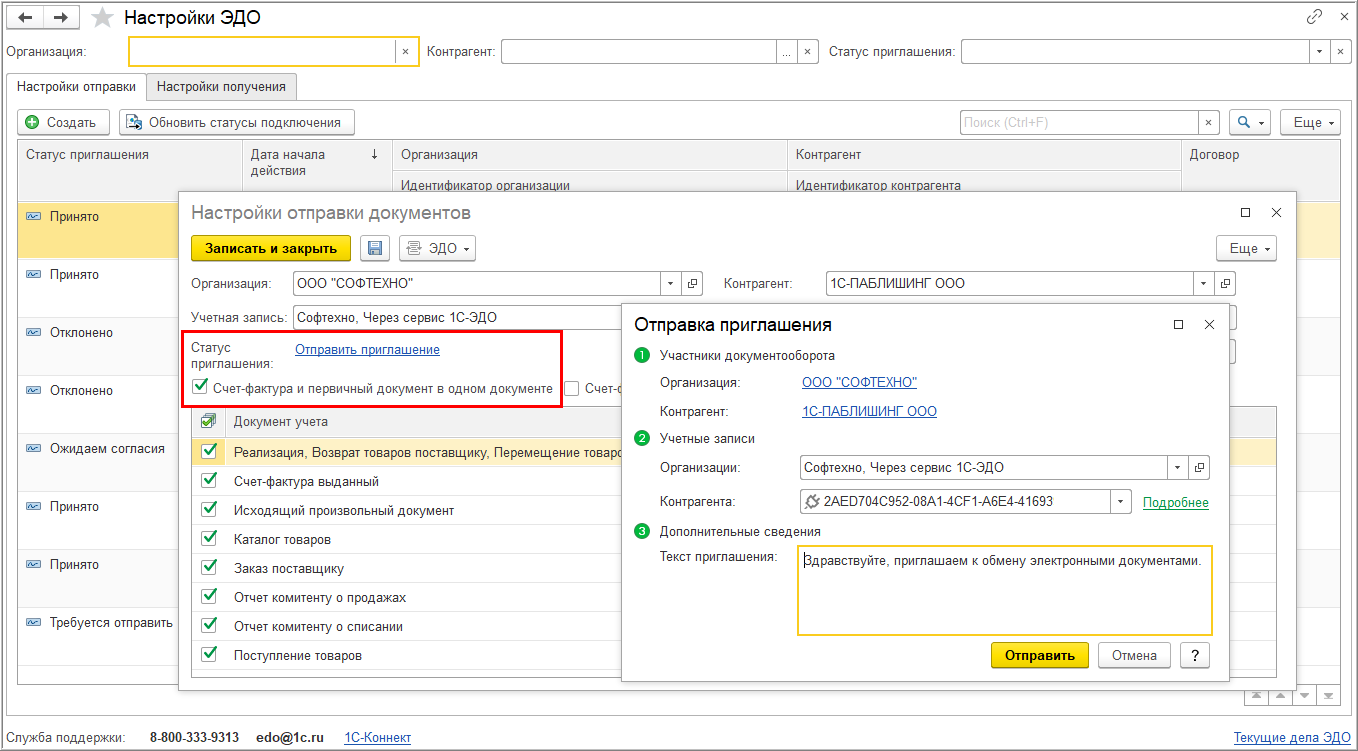
Task: Open the ЭДО dropdown button
Action: (437, 248)
